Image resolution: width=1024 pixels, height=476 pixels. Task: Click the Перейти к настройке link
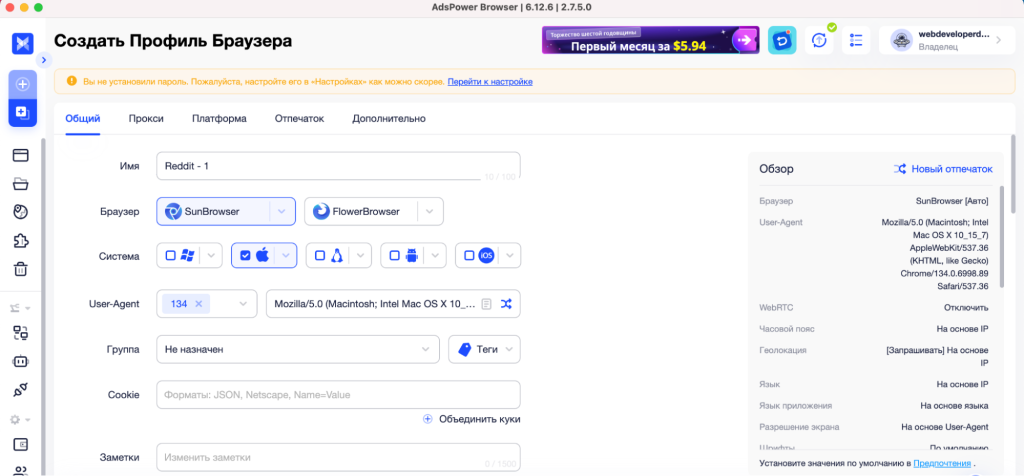pyautogui.click(x=490, y=82)
